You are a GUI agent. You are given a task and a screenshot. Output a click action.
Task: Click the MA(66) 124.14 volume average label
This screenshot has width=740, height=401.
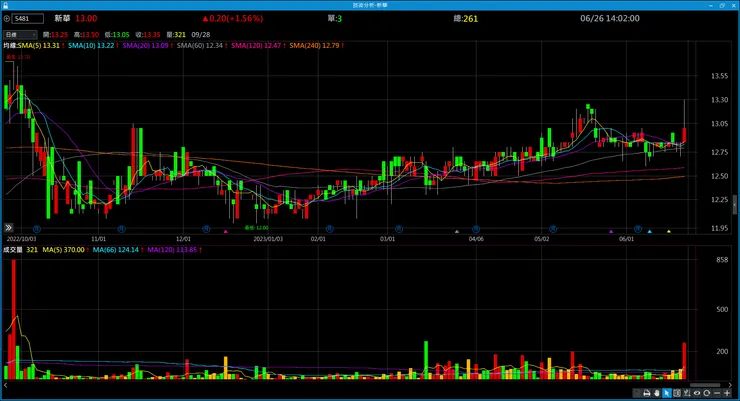(x=118, y=250)
